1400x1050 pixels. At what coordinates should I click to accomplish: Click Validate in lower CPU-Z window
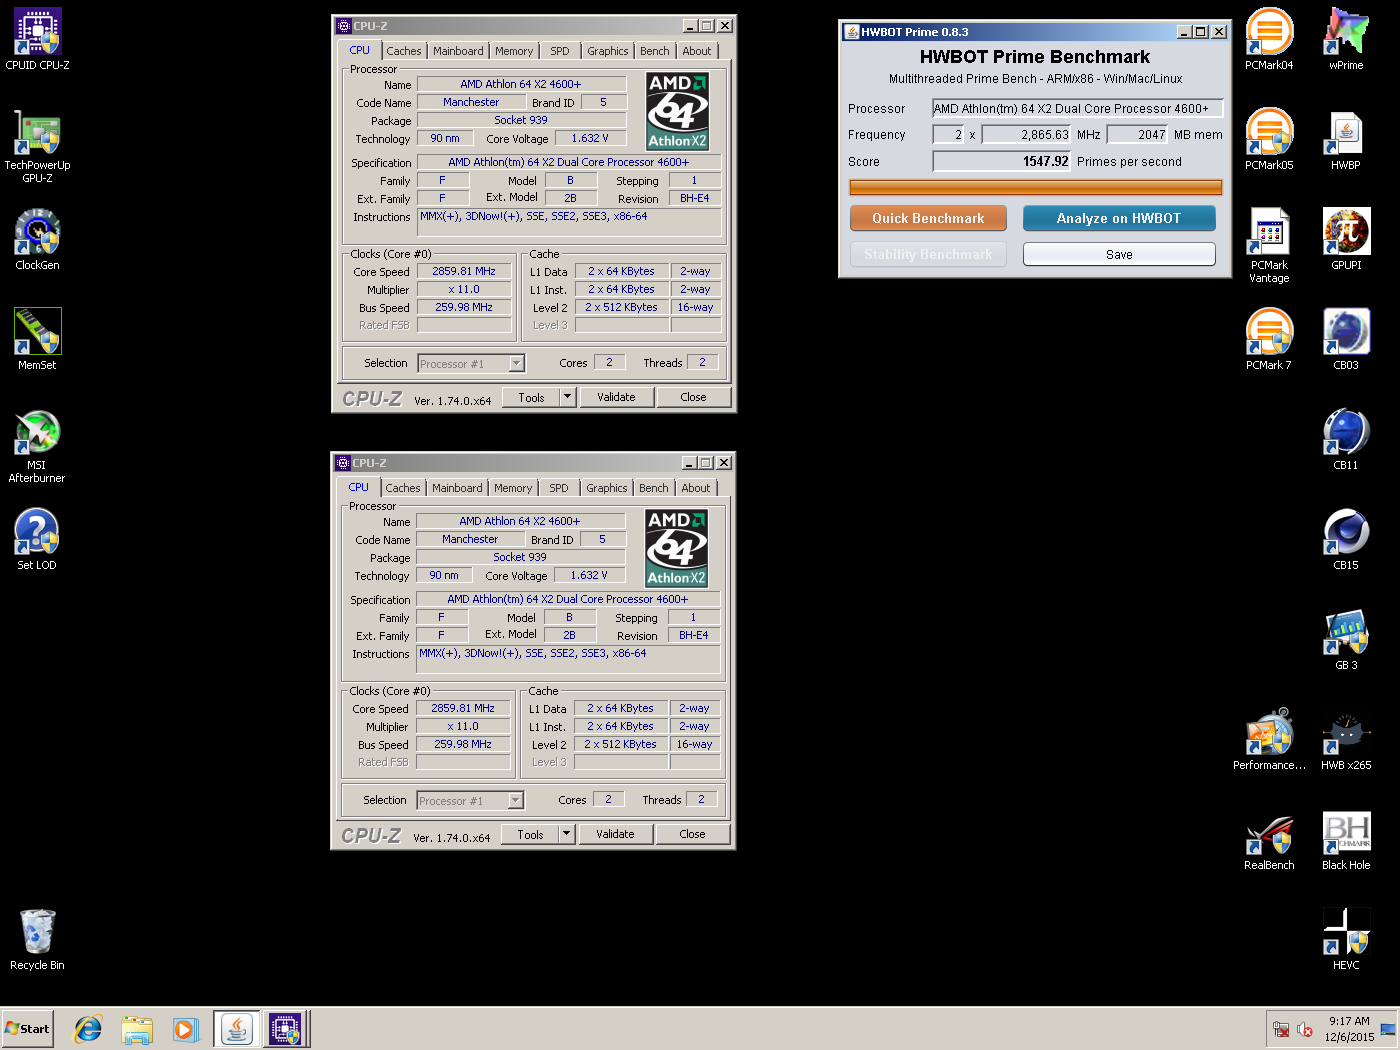[x=615, y=834]
